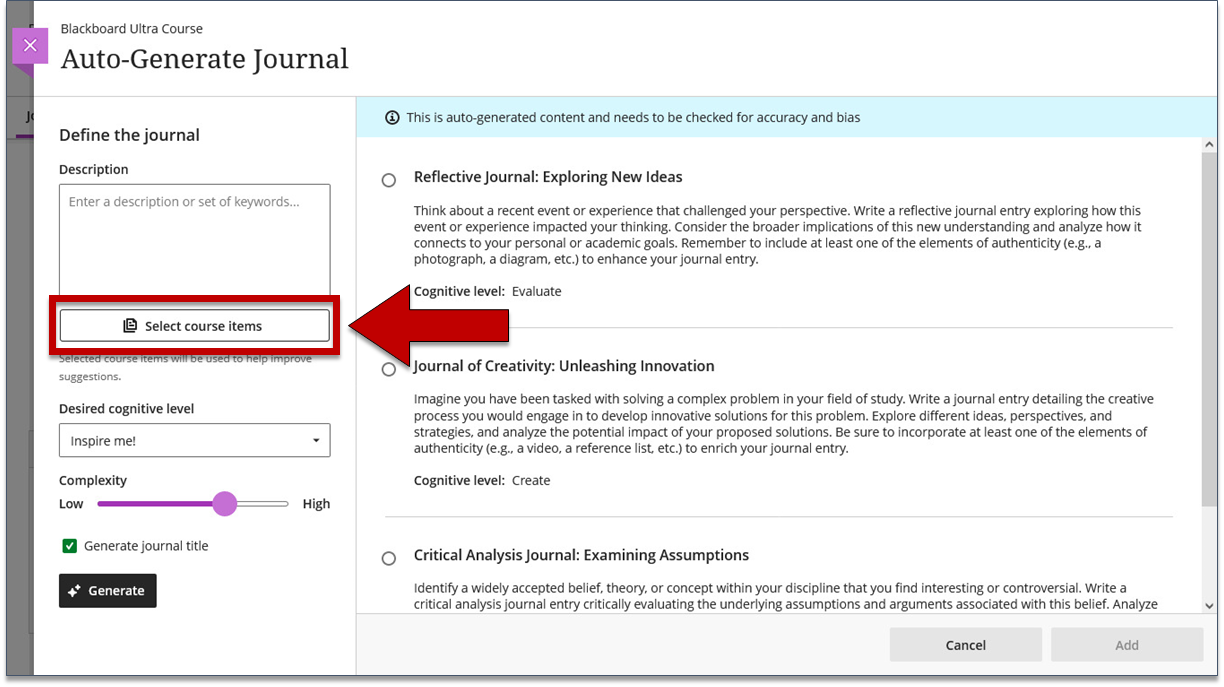Screen dimensions: 1224x687
Task: Click the scrollbar down arrow in results
Action: coord(1210,605)
